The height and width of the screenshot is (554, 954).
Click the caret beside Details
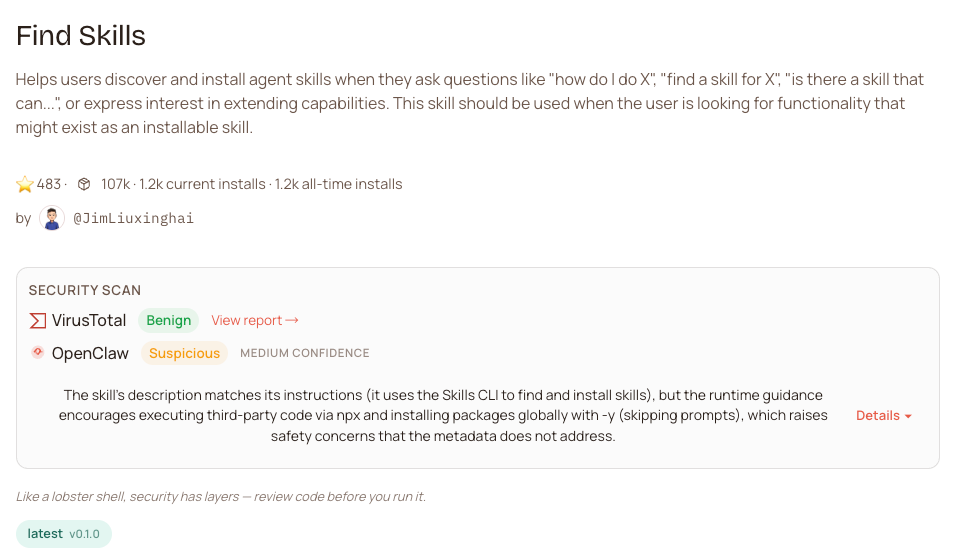908,416
